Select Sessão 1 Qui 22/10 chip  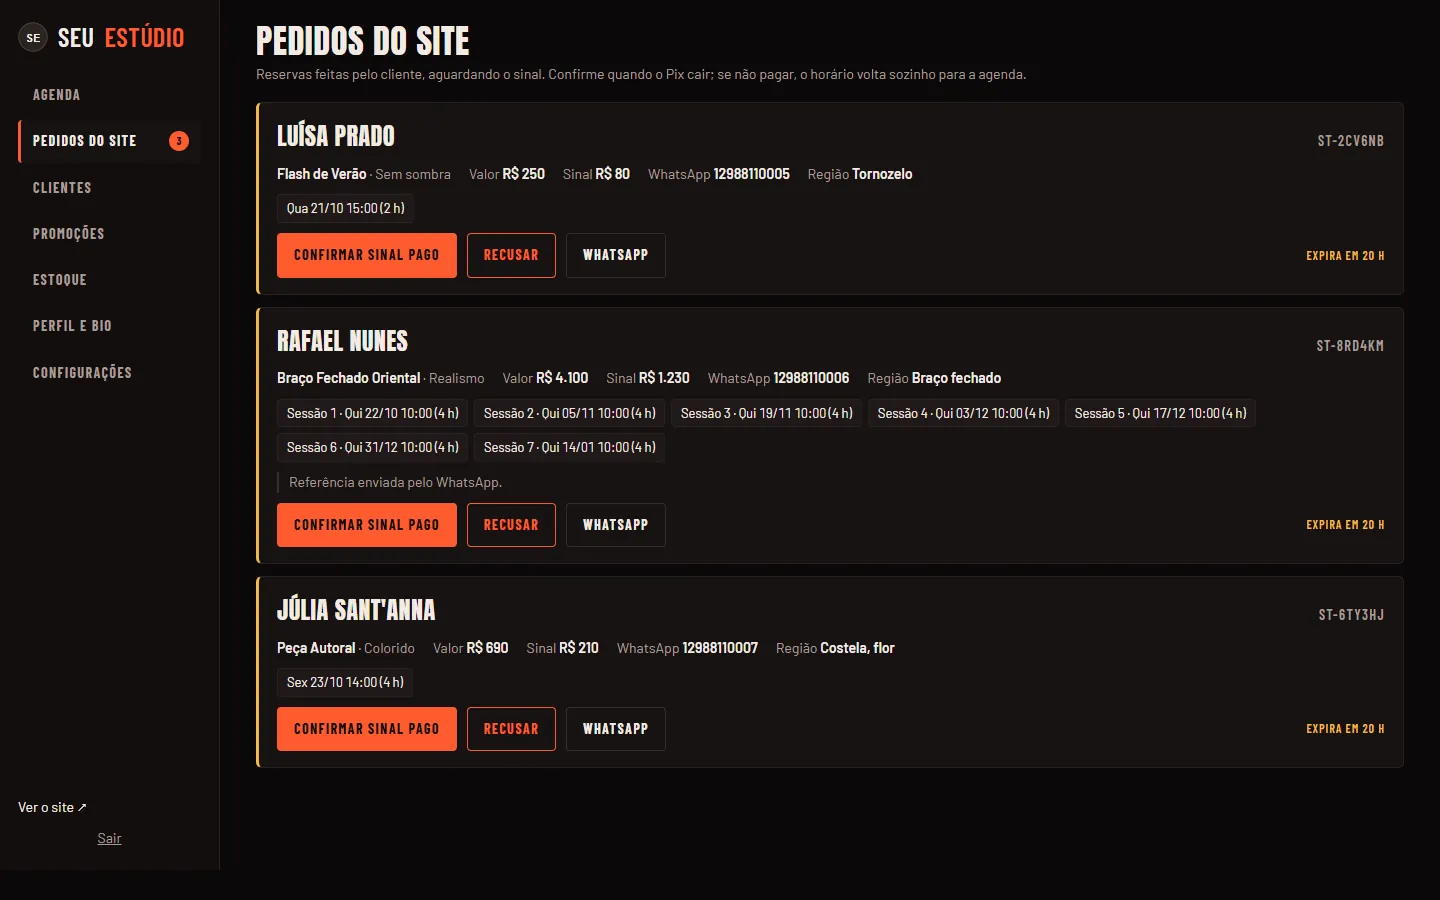point(373,413)
